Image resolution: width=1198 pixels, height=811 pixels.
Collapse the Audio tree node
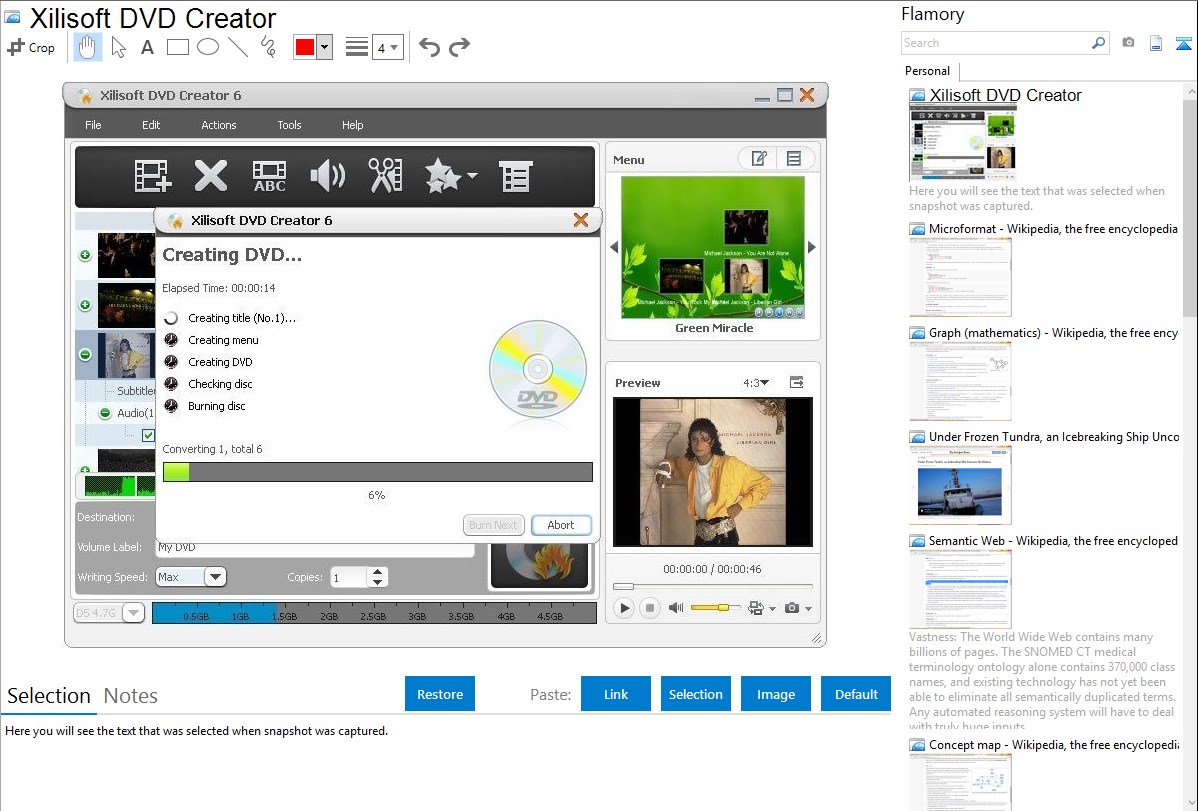click(x=105, y=413)
